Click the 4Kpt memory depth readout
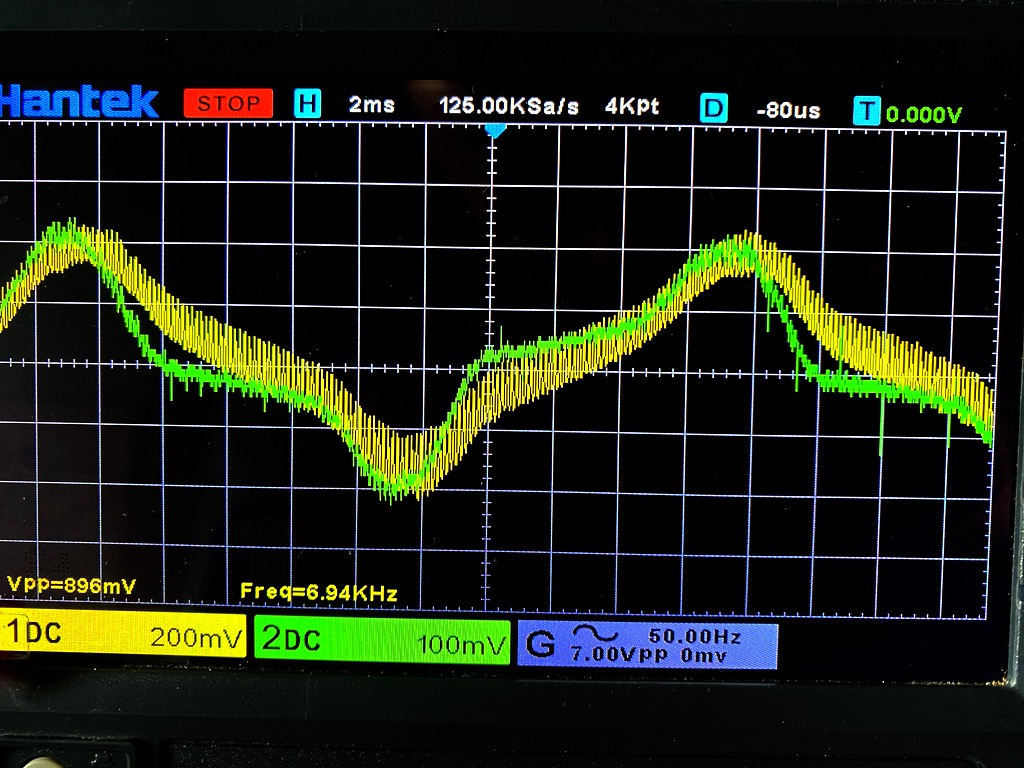The width and height of the screenshot is (1024, 768). coord(632,106)
